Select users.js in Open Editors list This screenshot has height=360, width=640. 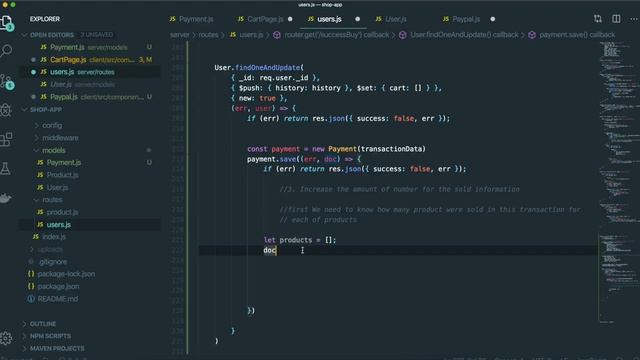pyautogui.click(x=90, y=72)
